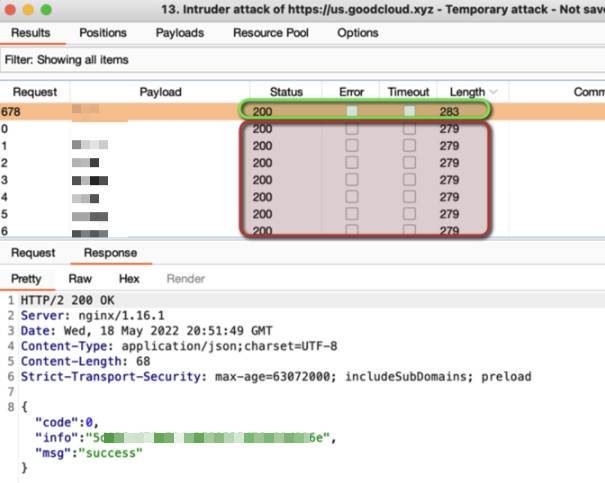The width and height of the screenshot is (605, 483).
Task: Switch to the Raw view
Action: (x=80, y=279)
